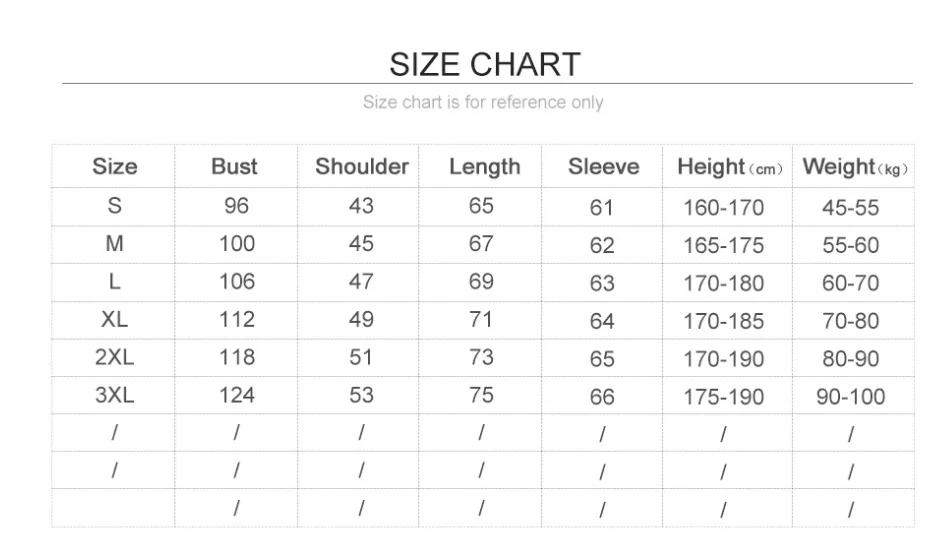This screenshot has height=558, width=946.
Task: Select the shoulder value 47 cell
Action: pos(361,282)
